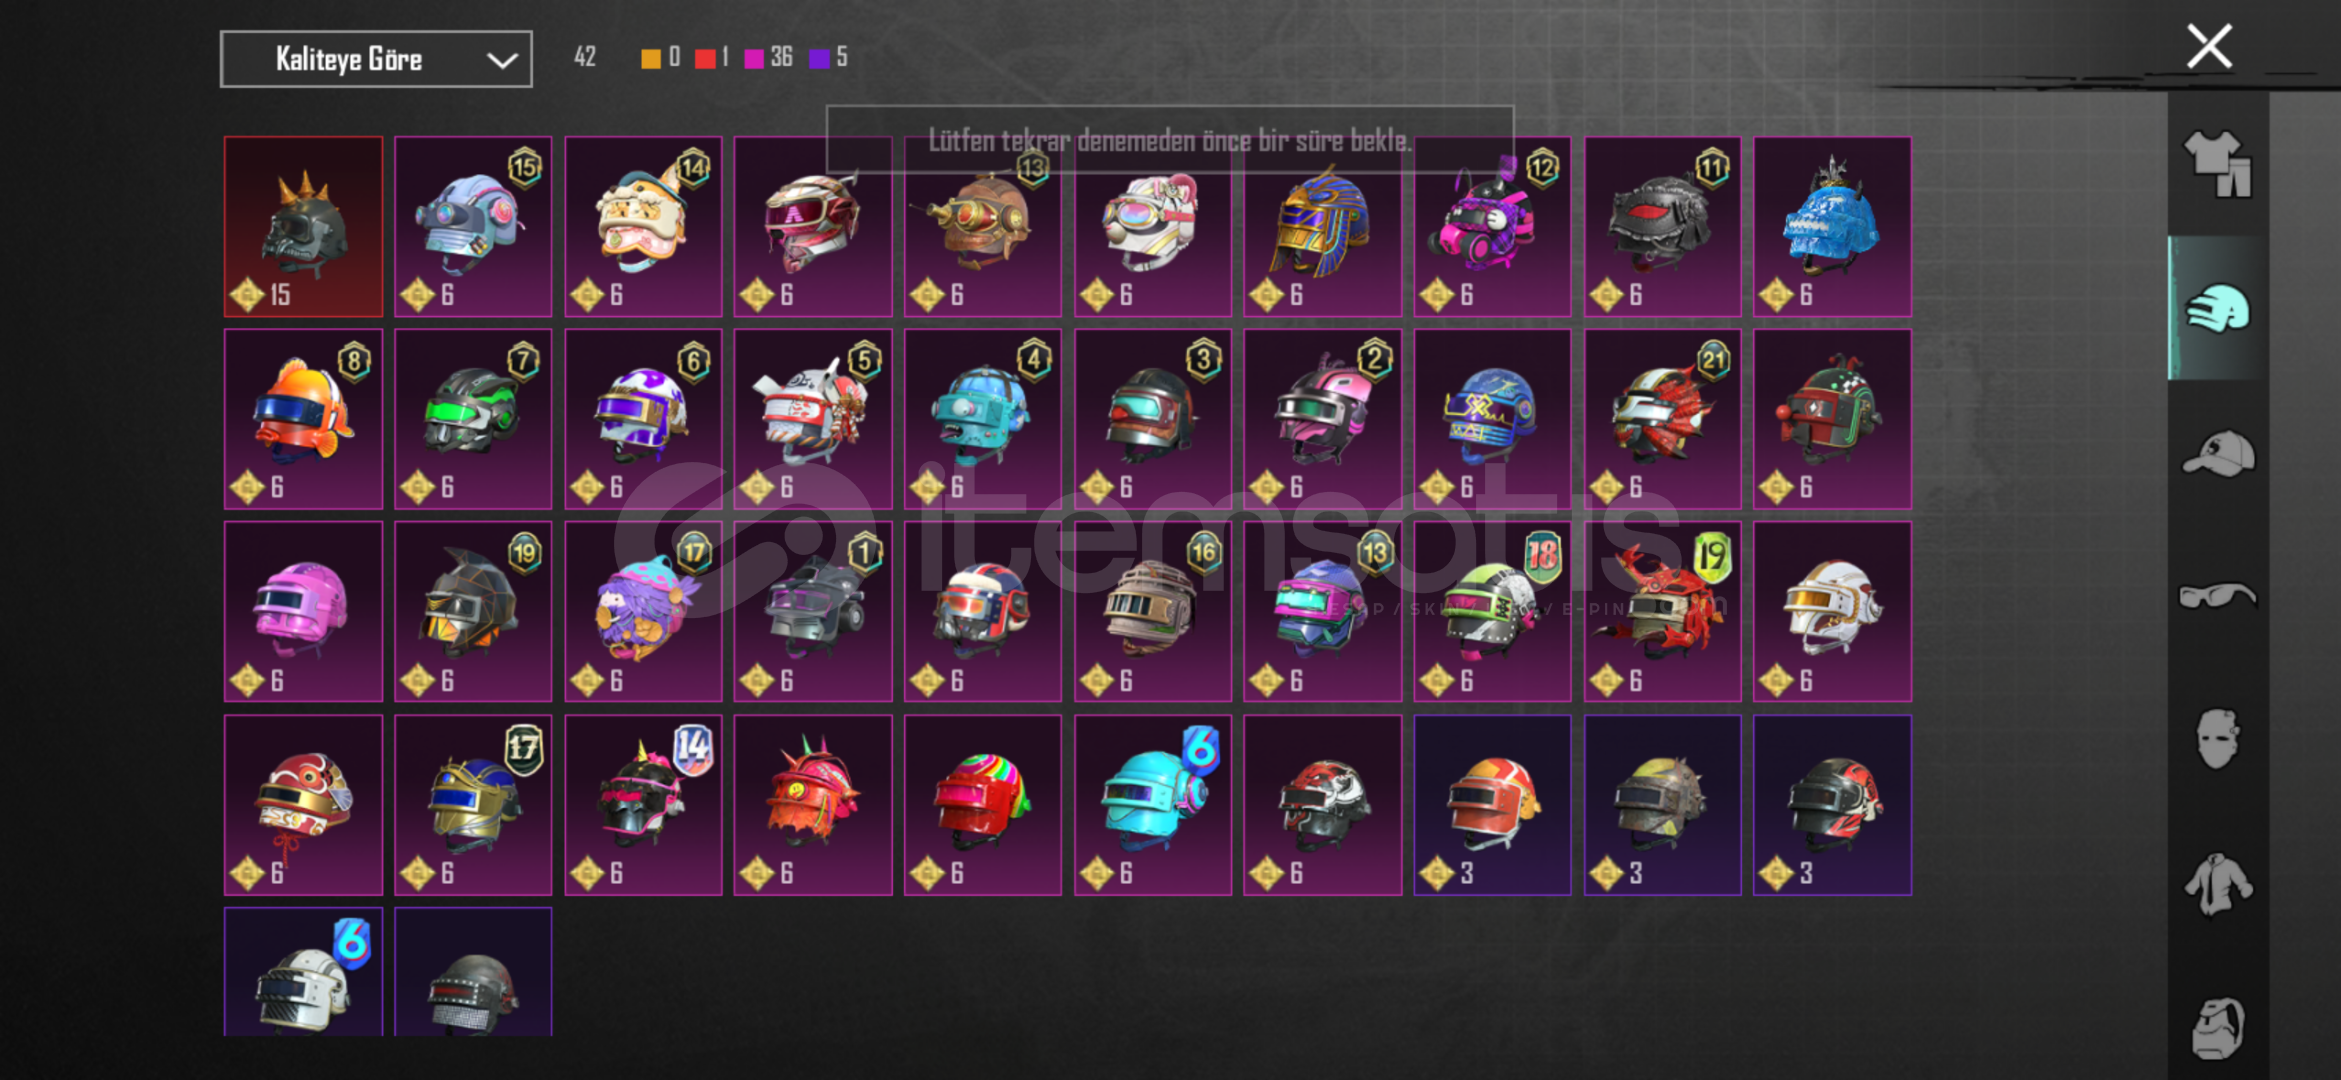This screenshot has height=1080, width=2341.
Task: Dismiss the 'Lütfen tekrar denemeden' notification
Action: (1169, 140)
